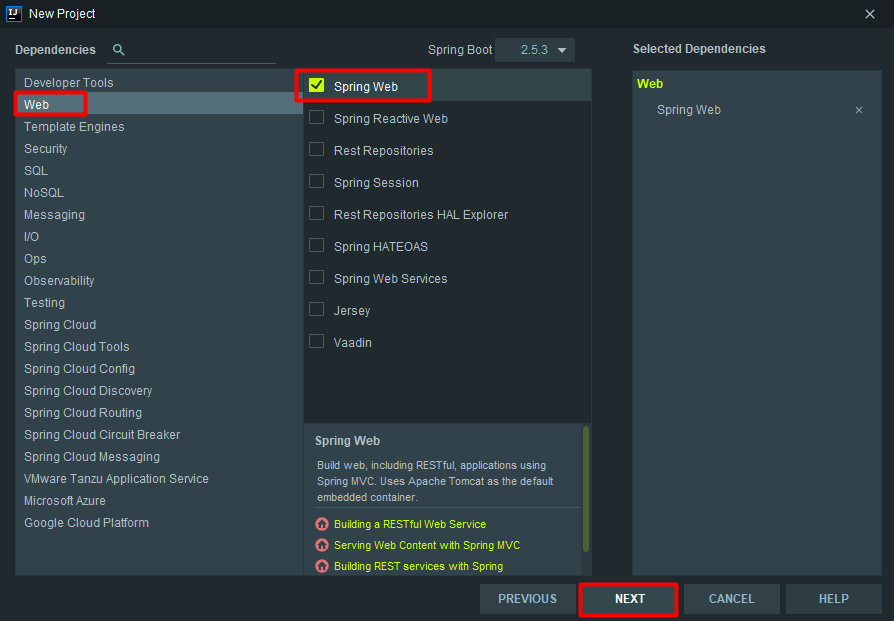894x621 pixels.
Task: Select the NoSQL category
Action: [159, 193]
